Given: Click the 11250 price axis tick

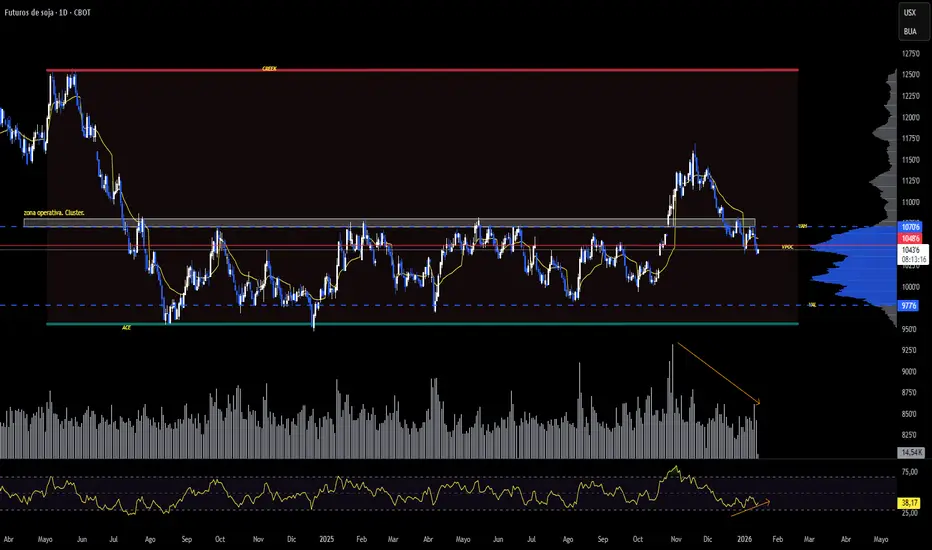Looking at the screenshot, I should click(x=910, y=181).
